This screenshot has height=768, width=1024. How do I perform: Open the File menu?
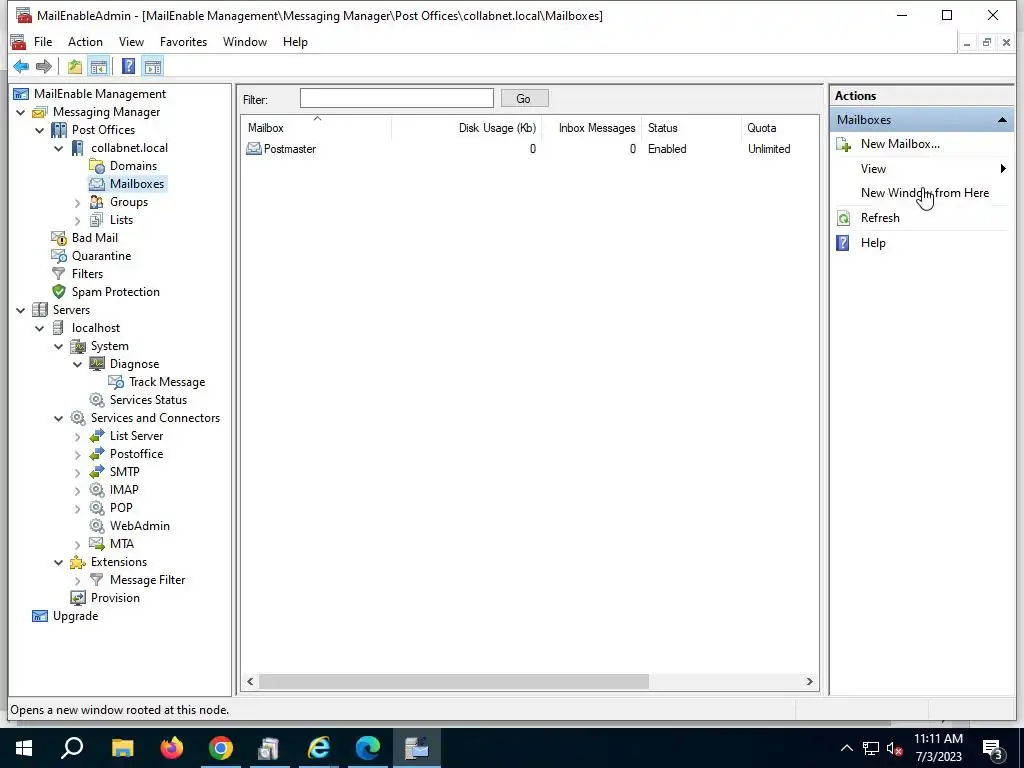click(43, 42)
